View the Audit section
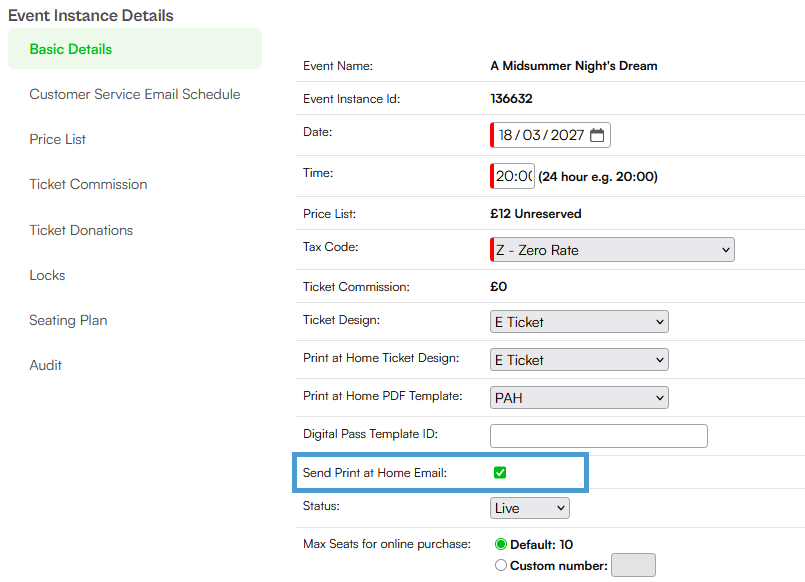Screen dimensions: 805x582 pos(46,365)
